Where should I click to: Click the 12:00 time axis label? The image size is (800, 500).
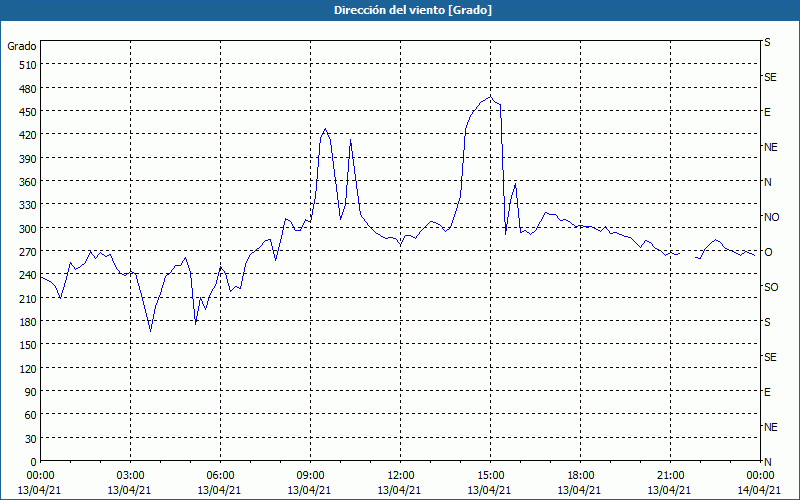[400, 475]
